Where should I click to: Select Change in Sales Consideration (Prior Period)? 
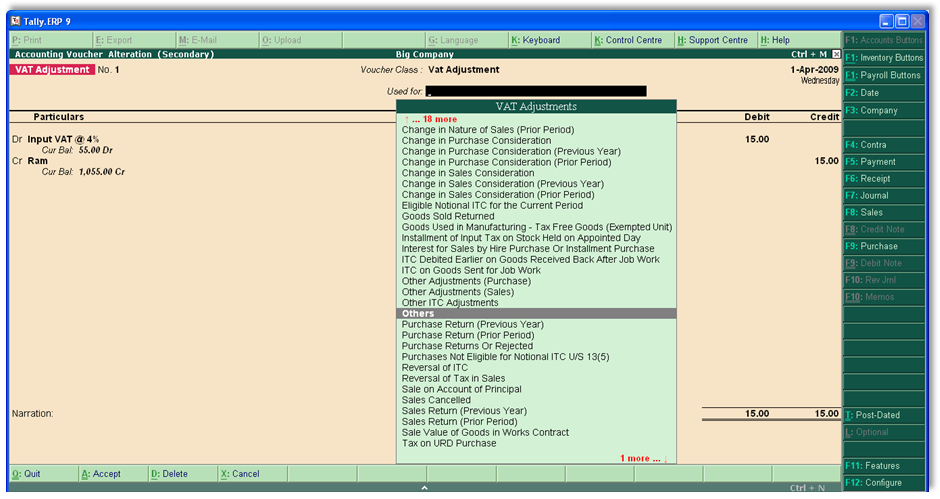coord(498,194)
